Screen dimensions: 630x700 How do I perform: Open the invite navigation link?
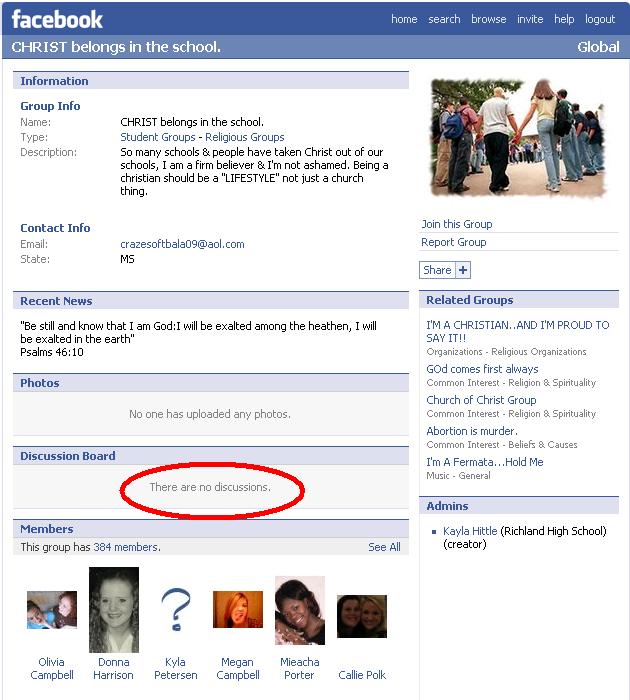coord(530,19)
